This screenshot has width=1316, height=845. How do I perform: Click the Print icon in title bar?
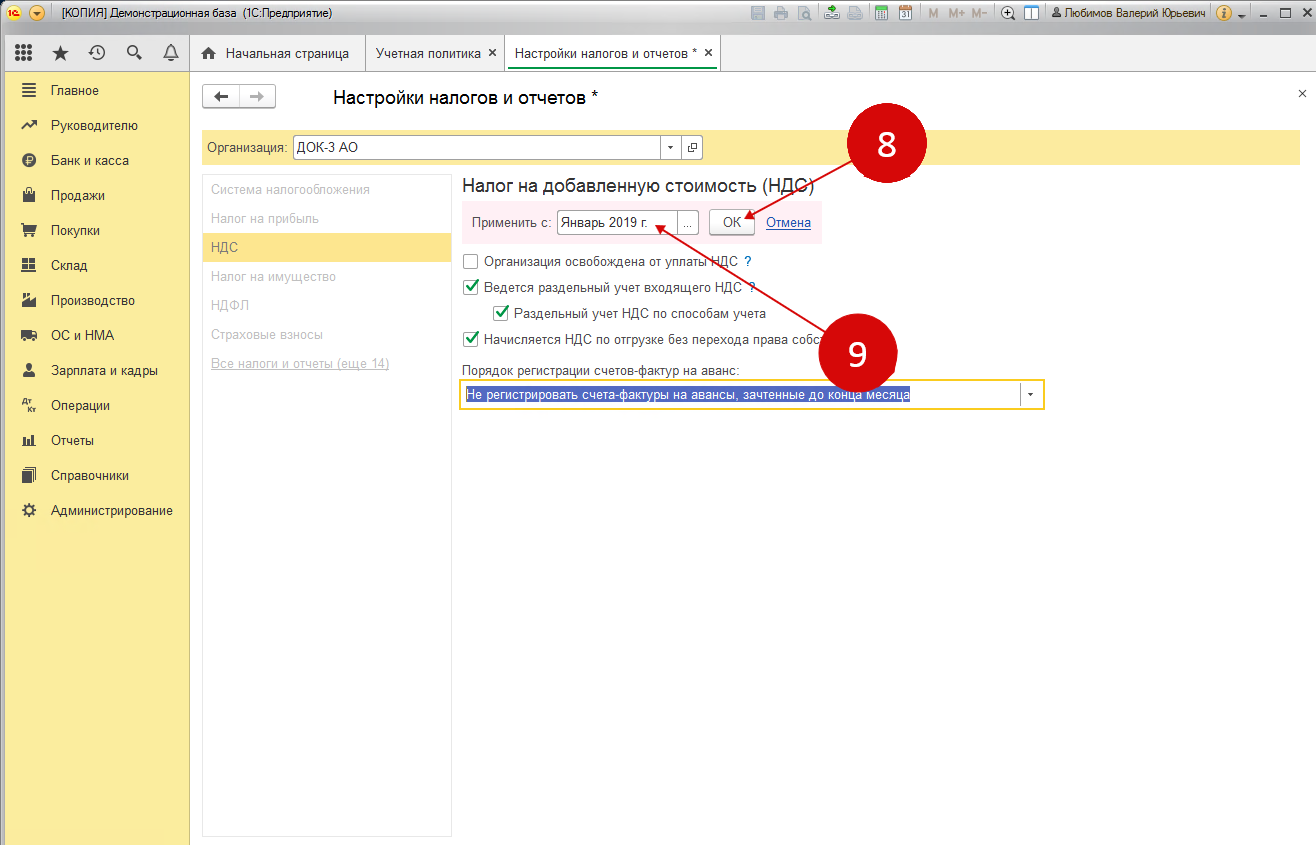[781, 13]
